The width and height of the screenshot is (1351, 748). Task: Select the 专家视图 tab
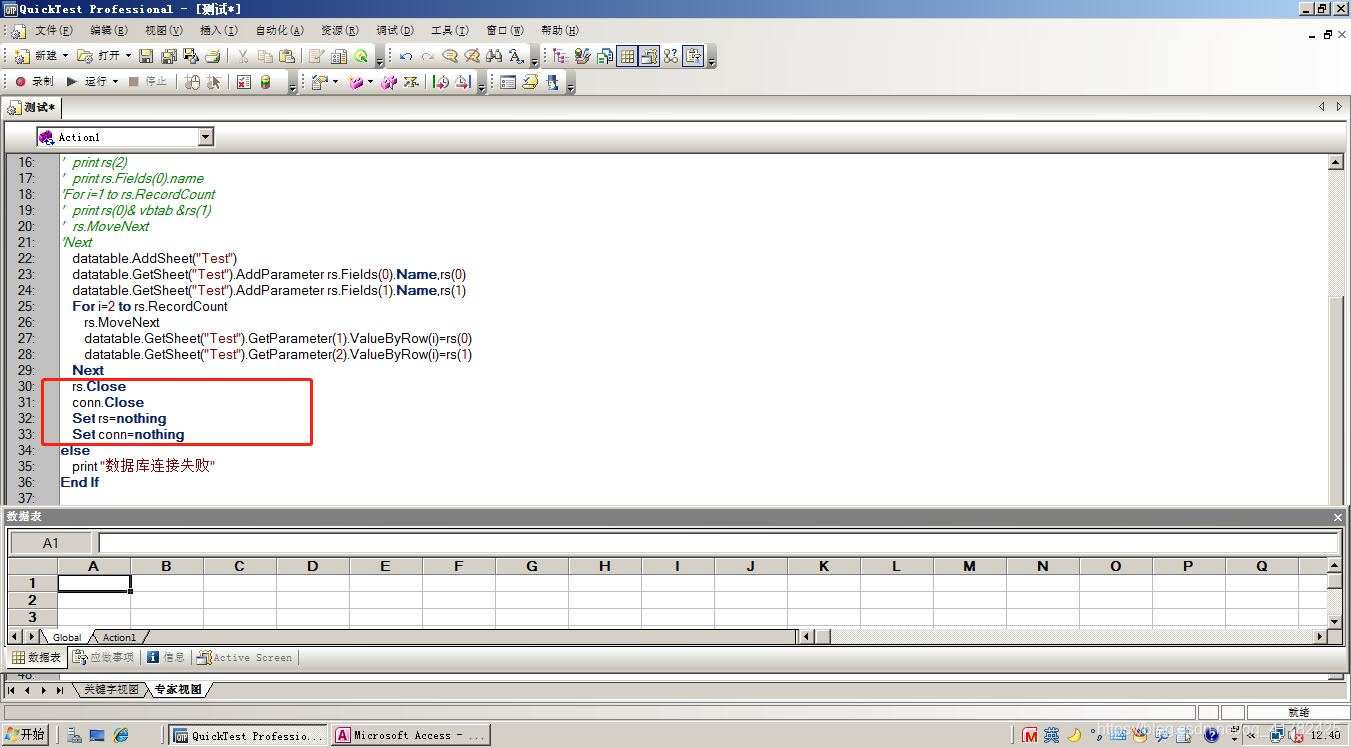click(178, 690)
